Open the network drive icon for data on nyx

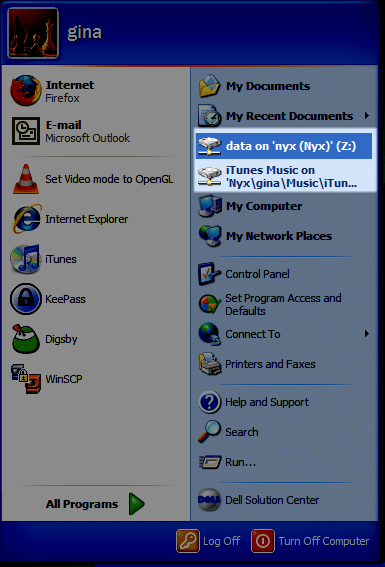click(209, 146)
